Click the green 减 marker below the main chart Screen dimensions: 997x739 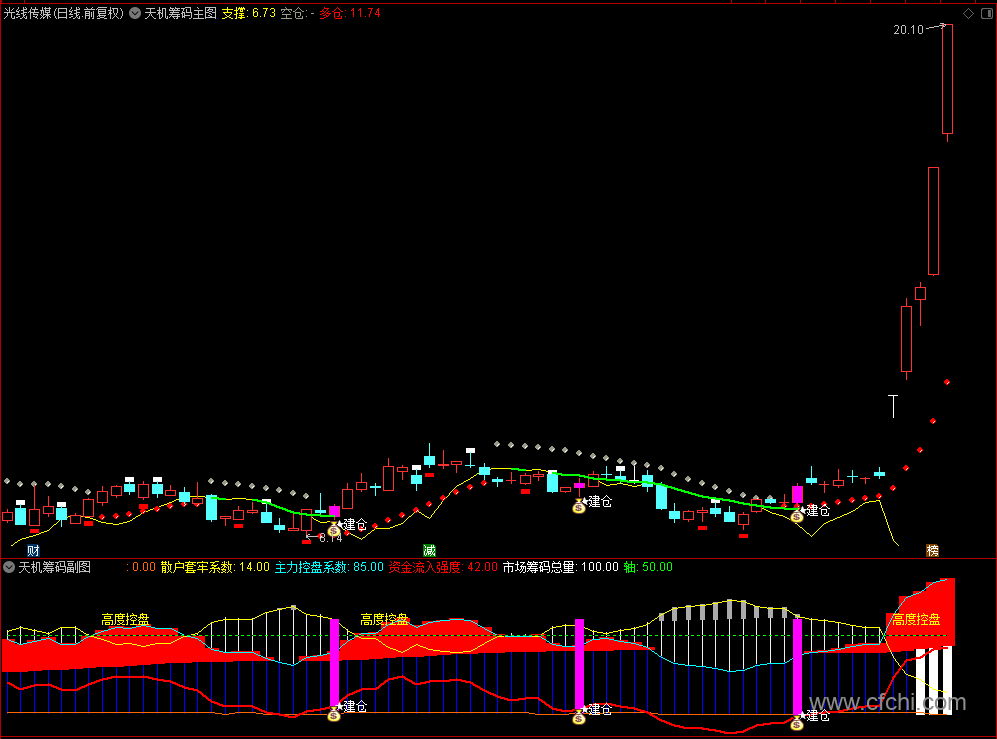[429, 551]
